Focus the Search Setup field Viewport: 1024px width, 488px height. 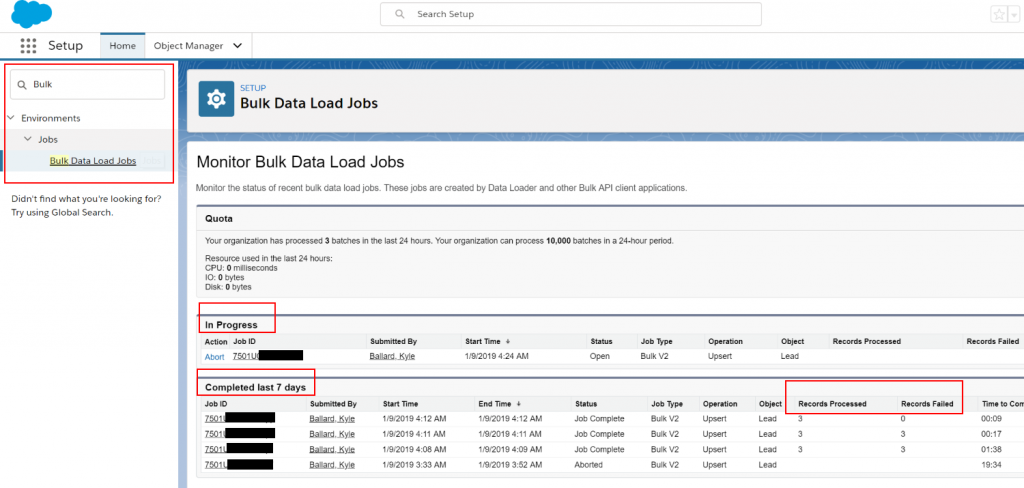[x=570, y=14]
